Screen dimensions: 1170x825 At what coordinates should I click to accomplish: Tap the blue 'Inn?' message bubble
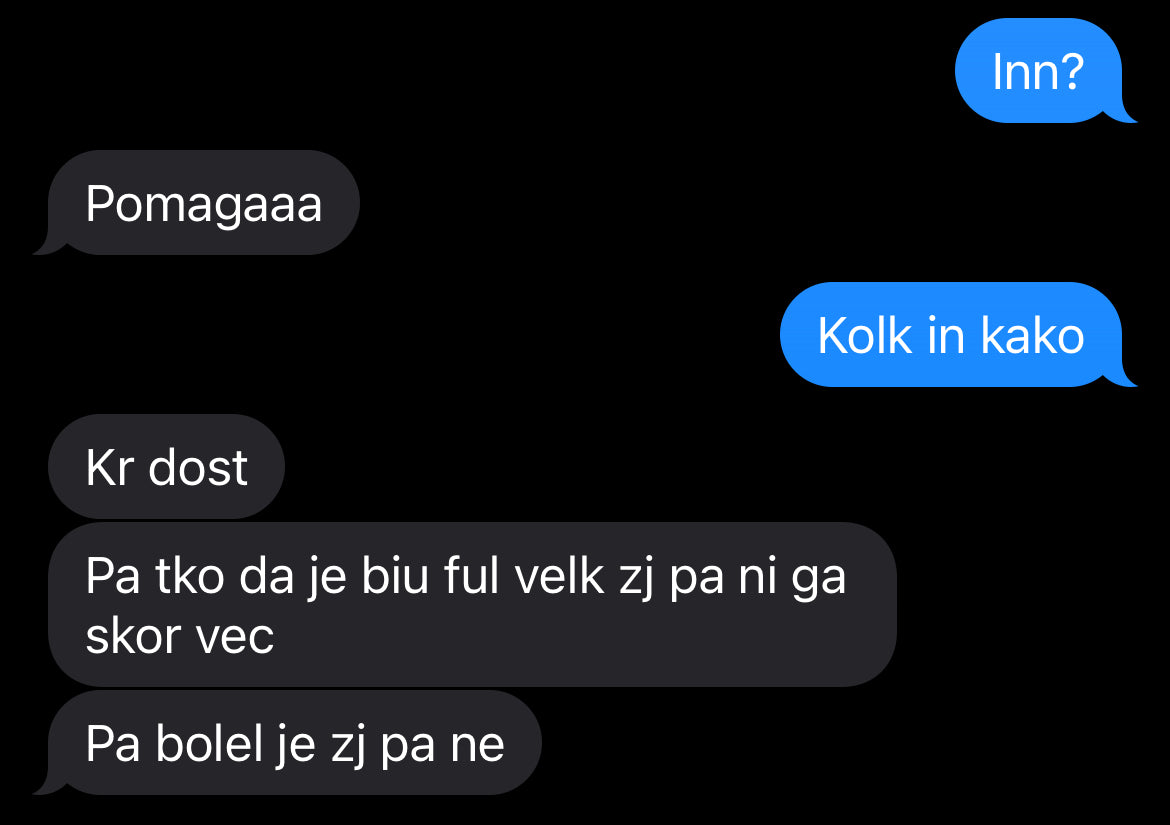(x=1039, y=71)
